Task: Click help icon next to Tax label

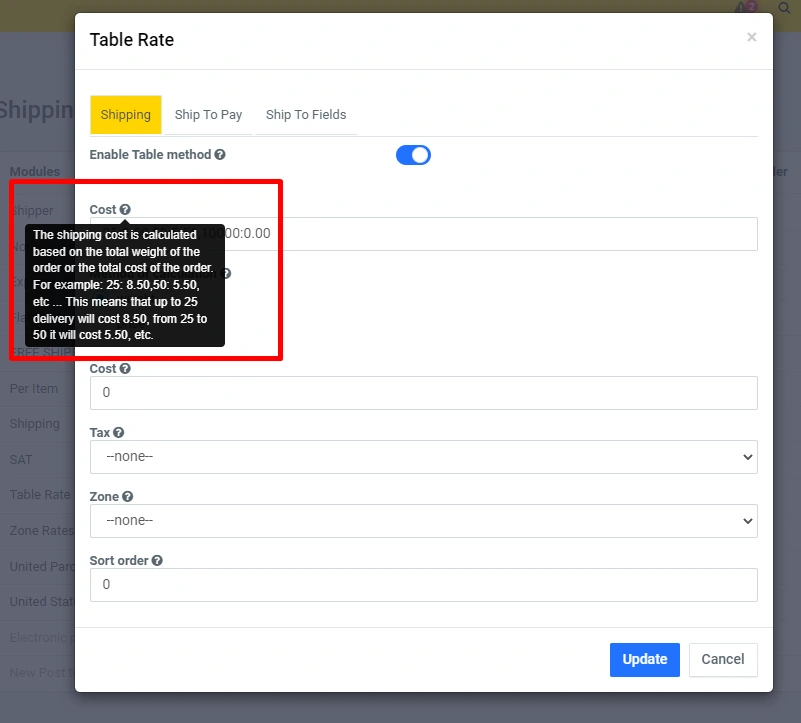Action: click(x=119, y=433)
